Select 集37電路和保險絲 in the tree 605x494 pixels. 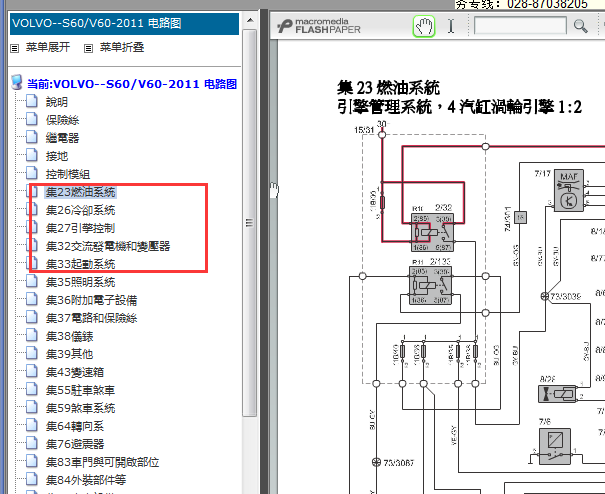pos(91,318)
